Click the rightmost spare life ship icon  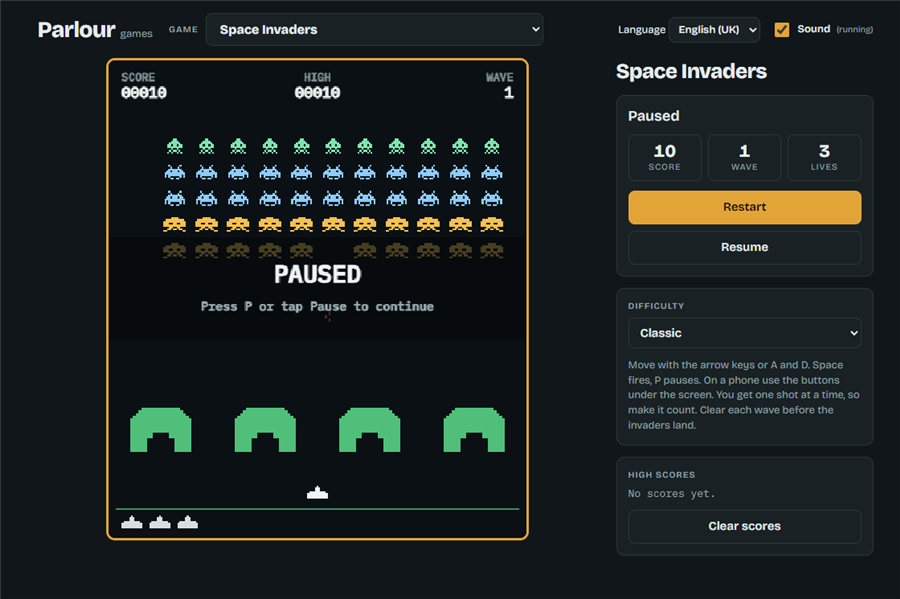point(188,522)
